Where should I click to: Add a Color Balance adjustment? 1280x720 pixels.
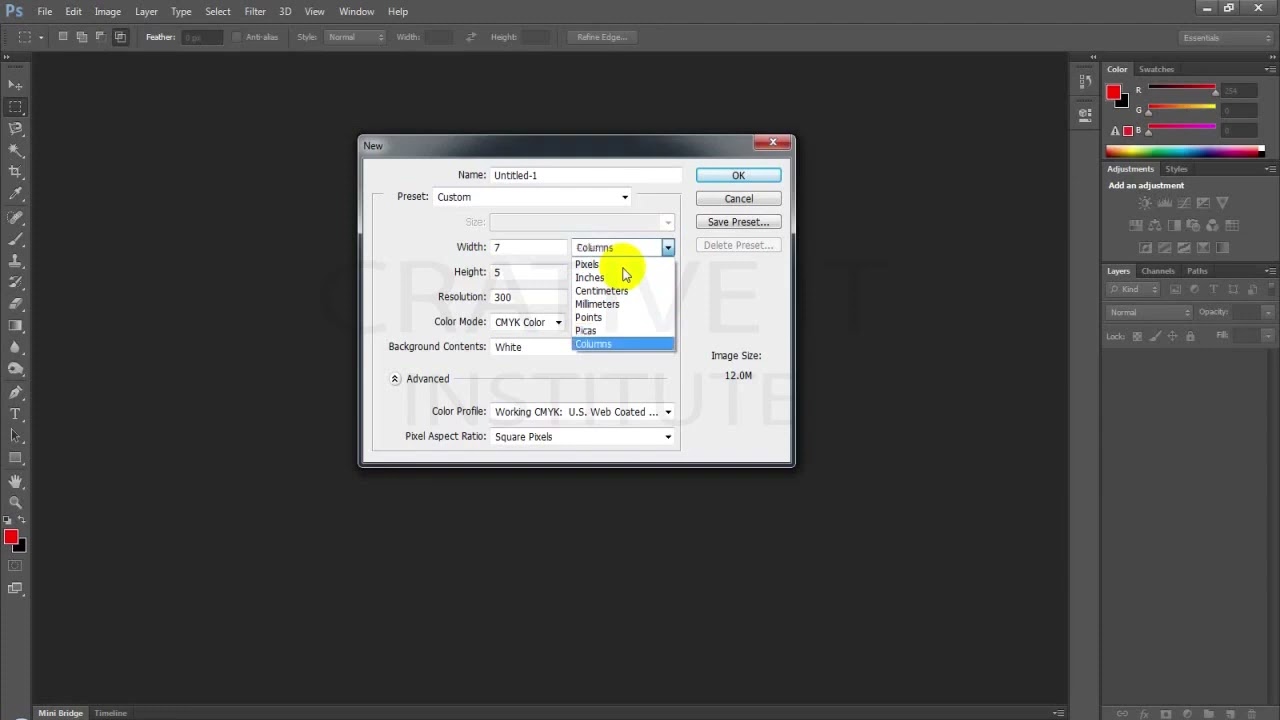1155,226
